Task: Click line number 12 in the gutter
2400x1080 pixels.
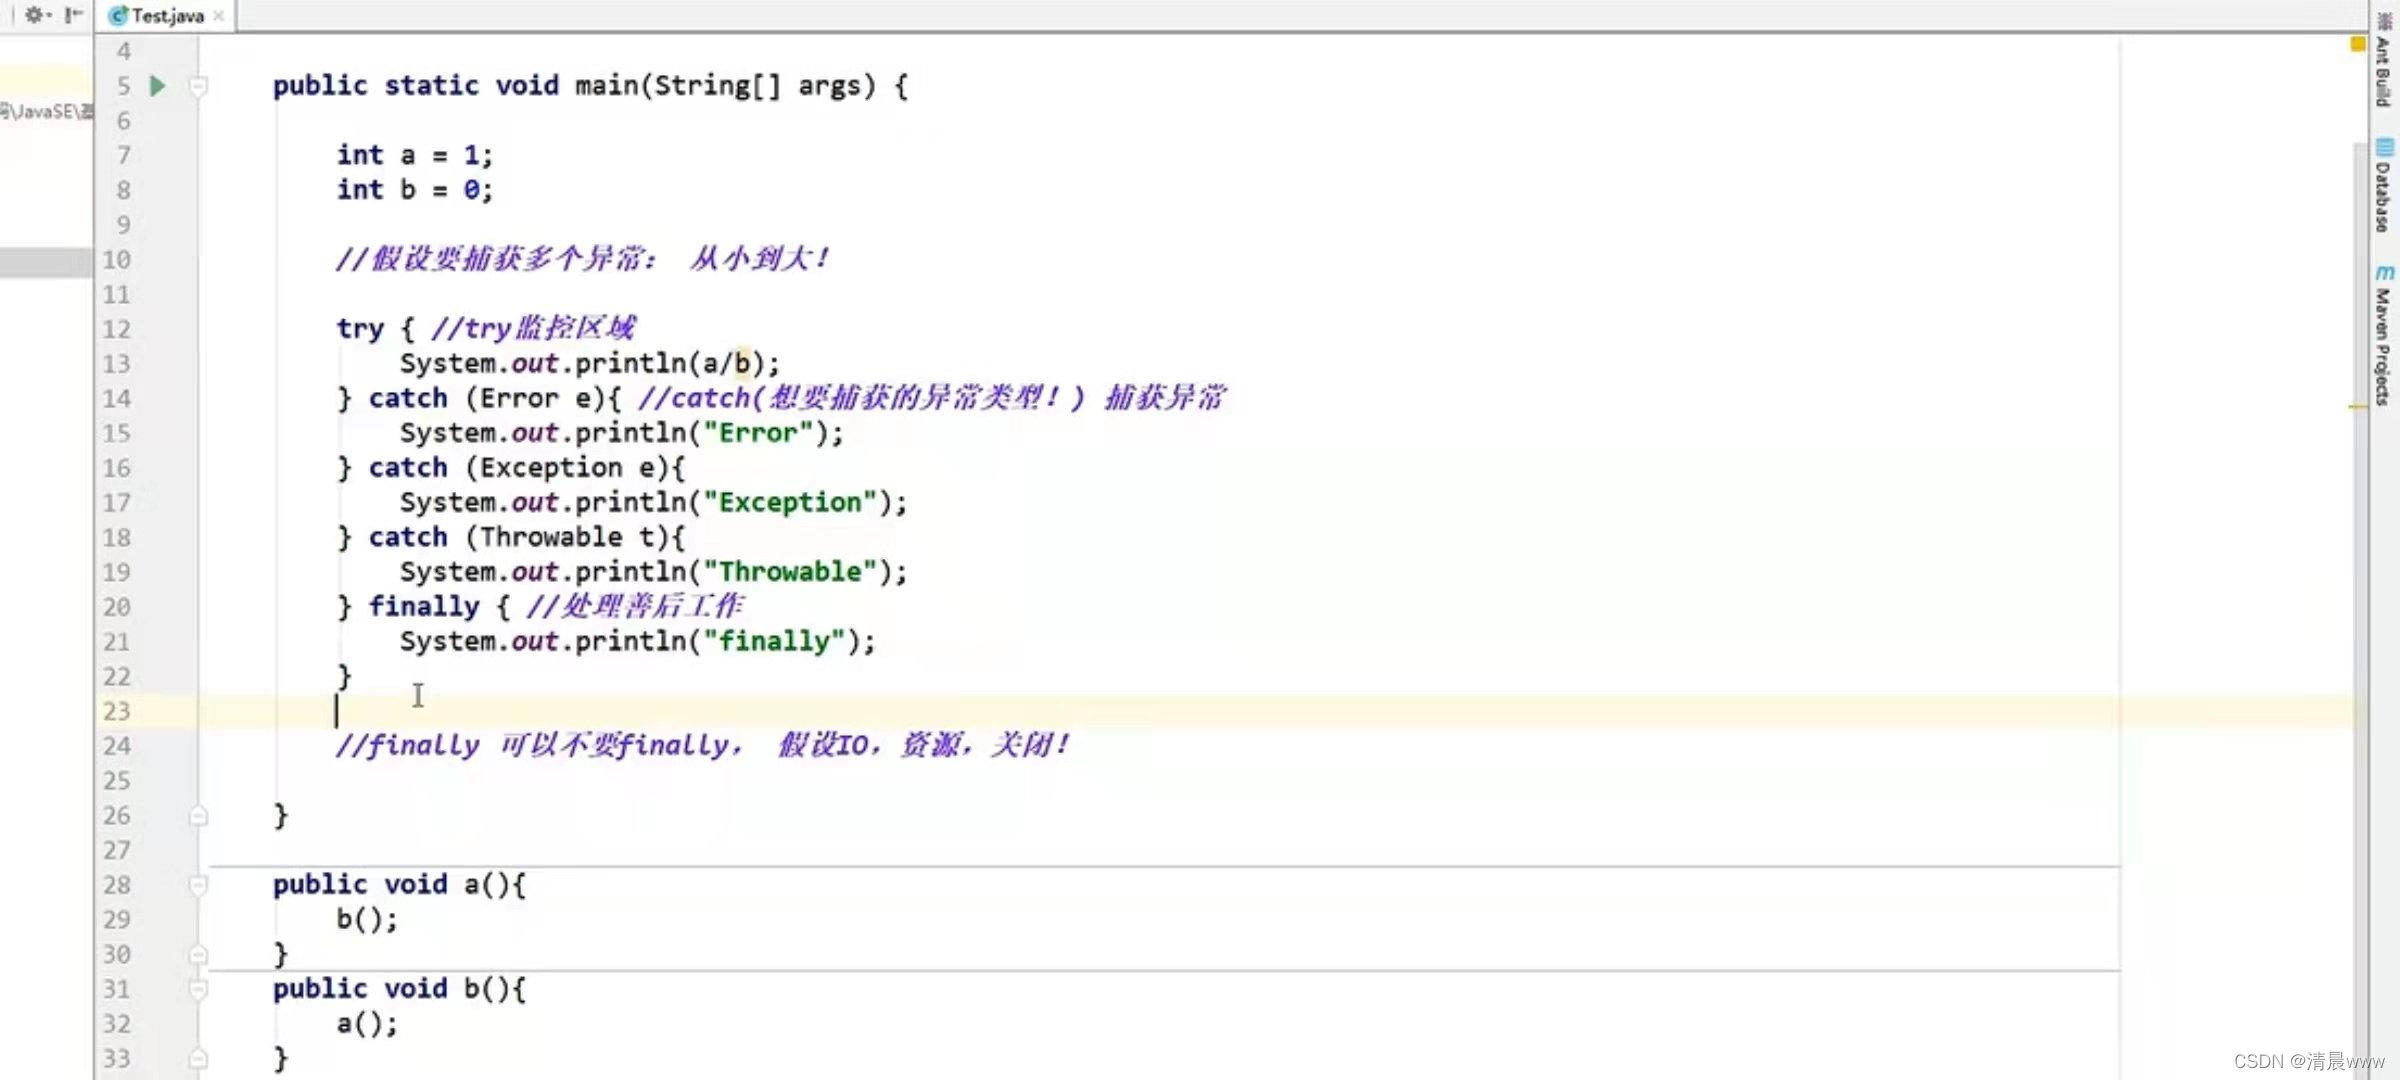Action: [116, 329]
